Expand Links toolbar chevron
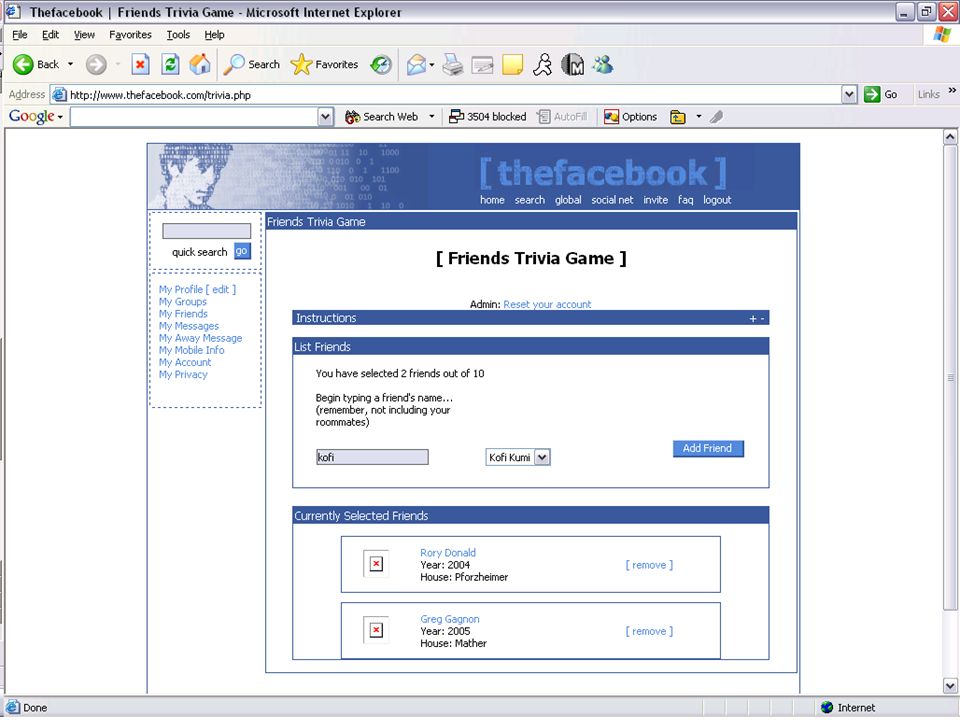This screenshot has height=720, width=960. click(952, 91)
